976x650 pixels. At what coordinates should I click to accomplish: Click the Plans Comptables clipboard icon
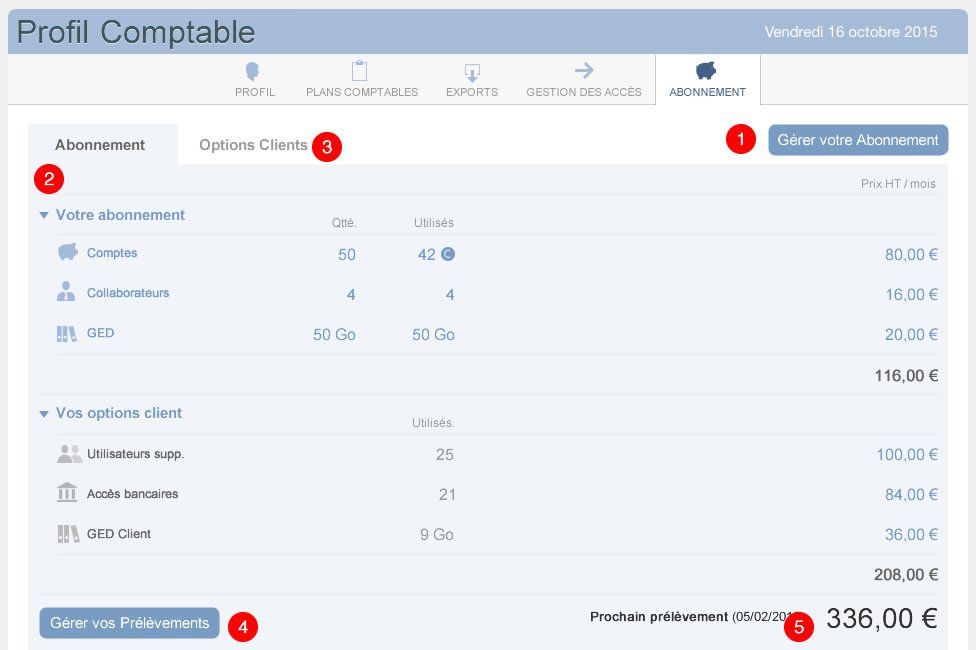tap(360, 71)
